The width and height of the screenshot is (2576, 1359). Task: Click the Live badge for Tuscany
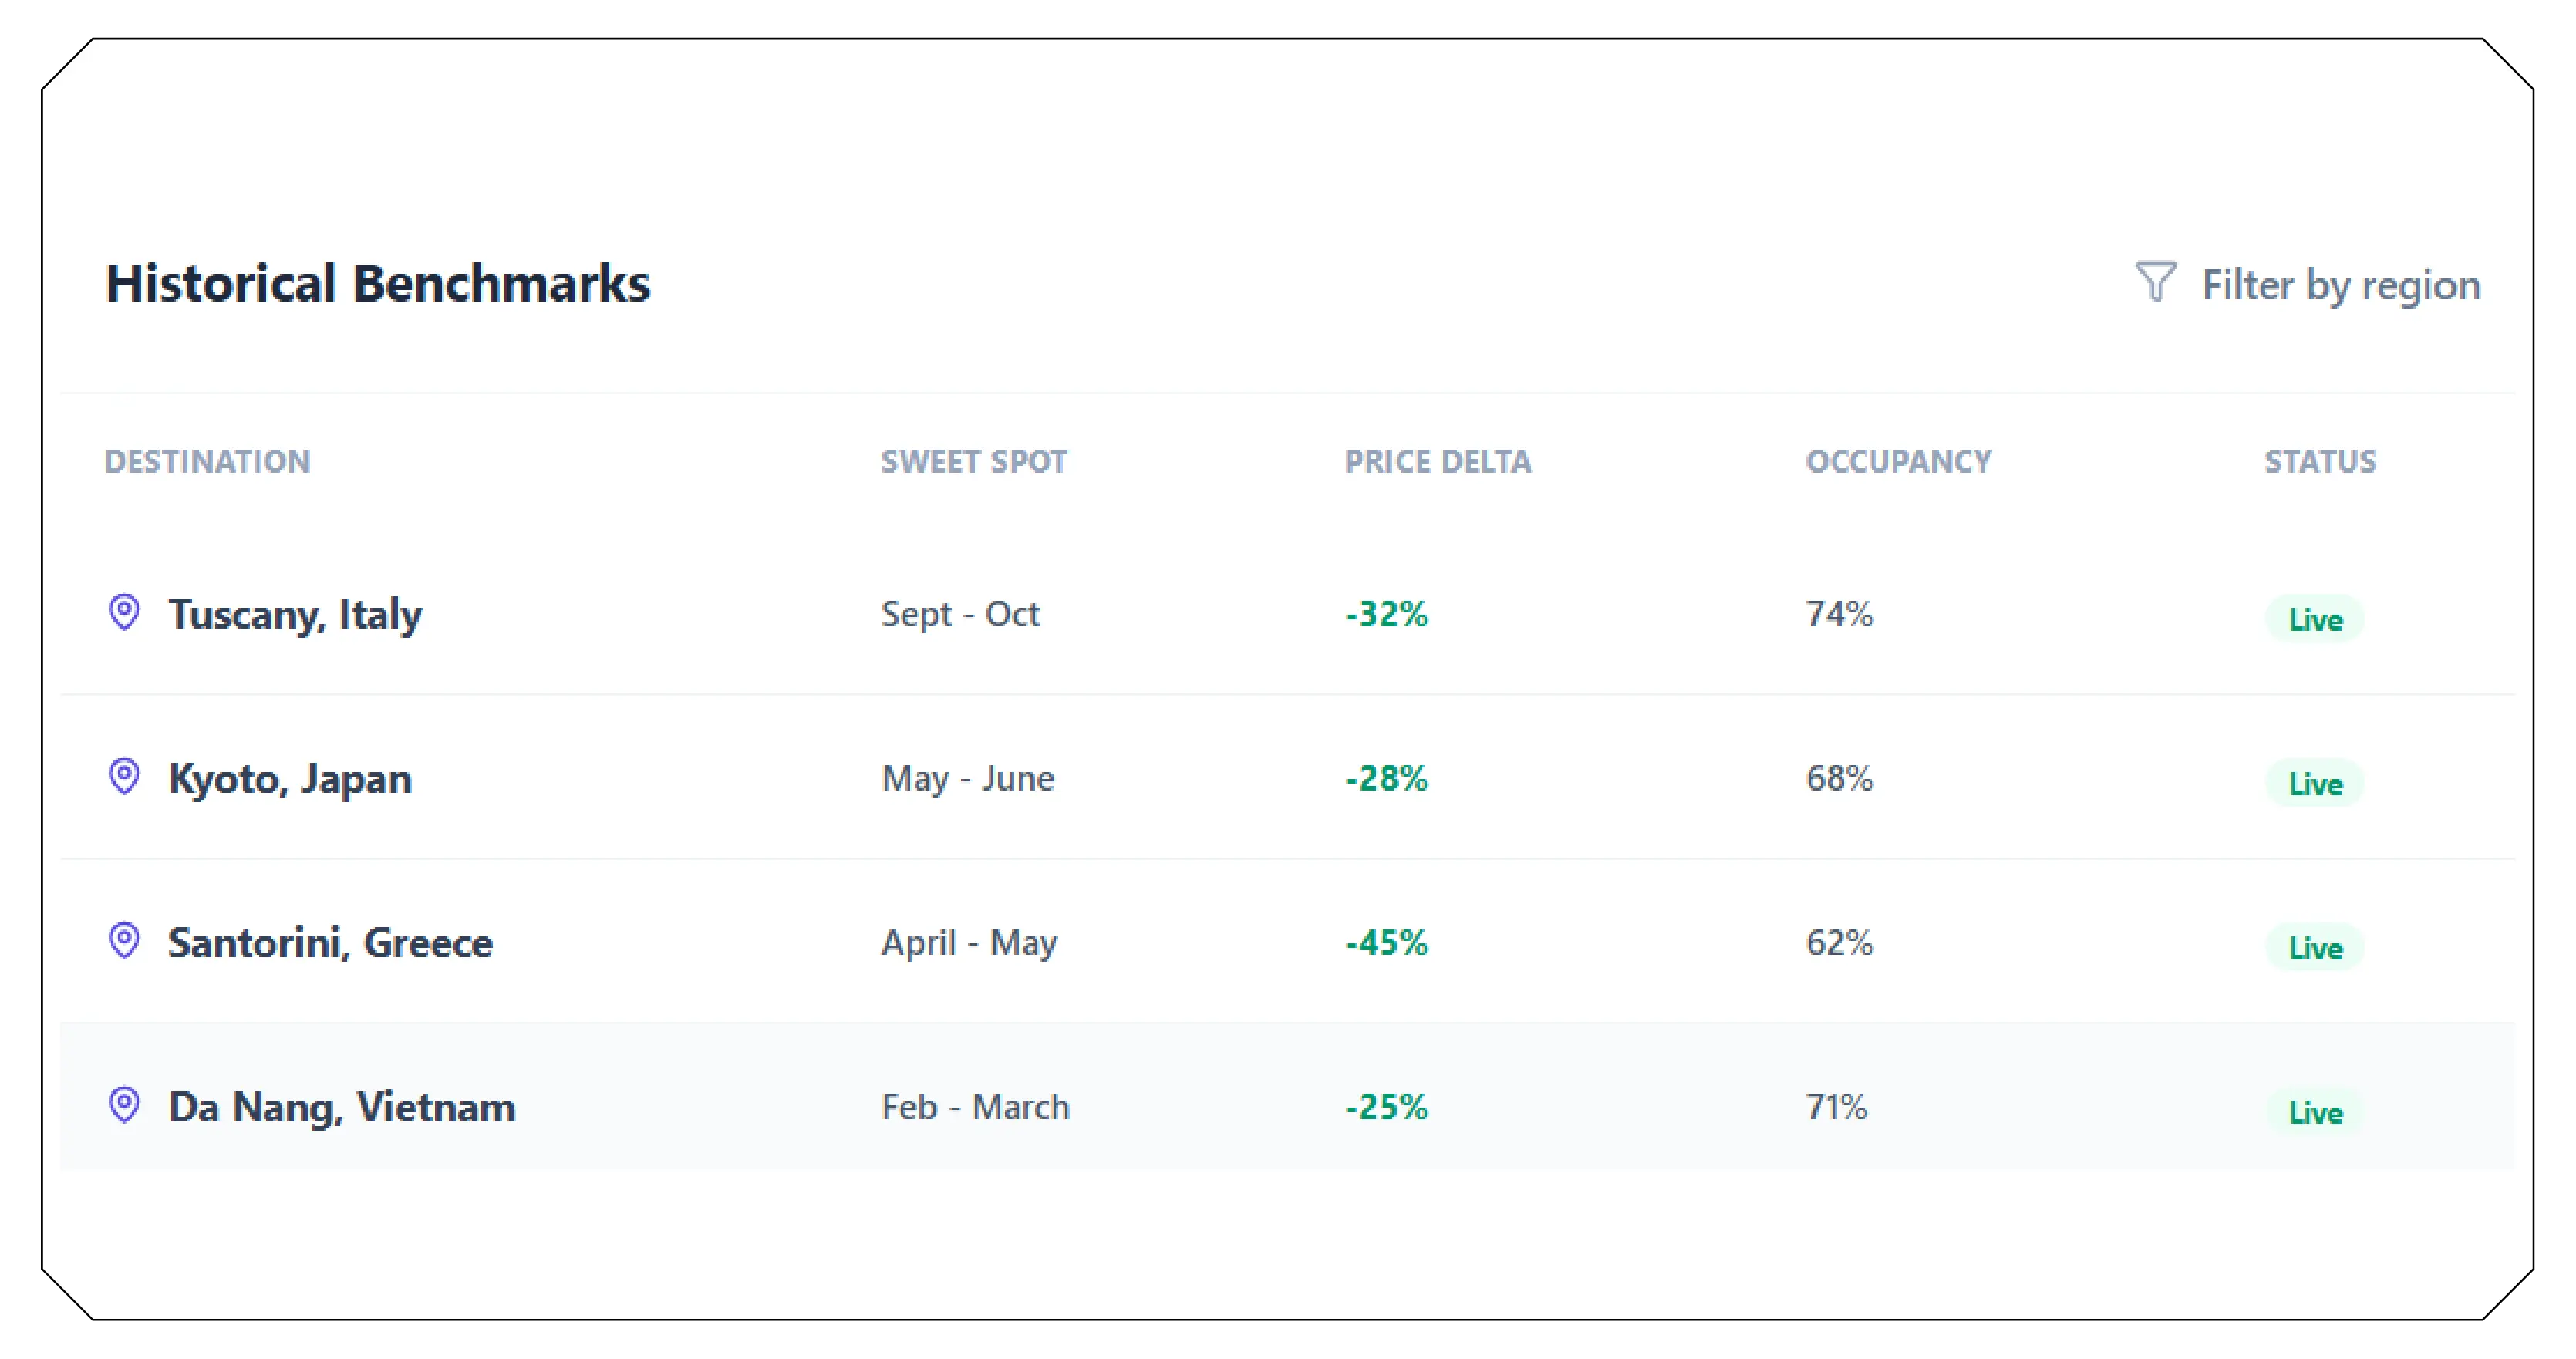pos(2314,619)
